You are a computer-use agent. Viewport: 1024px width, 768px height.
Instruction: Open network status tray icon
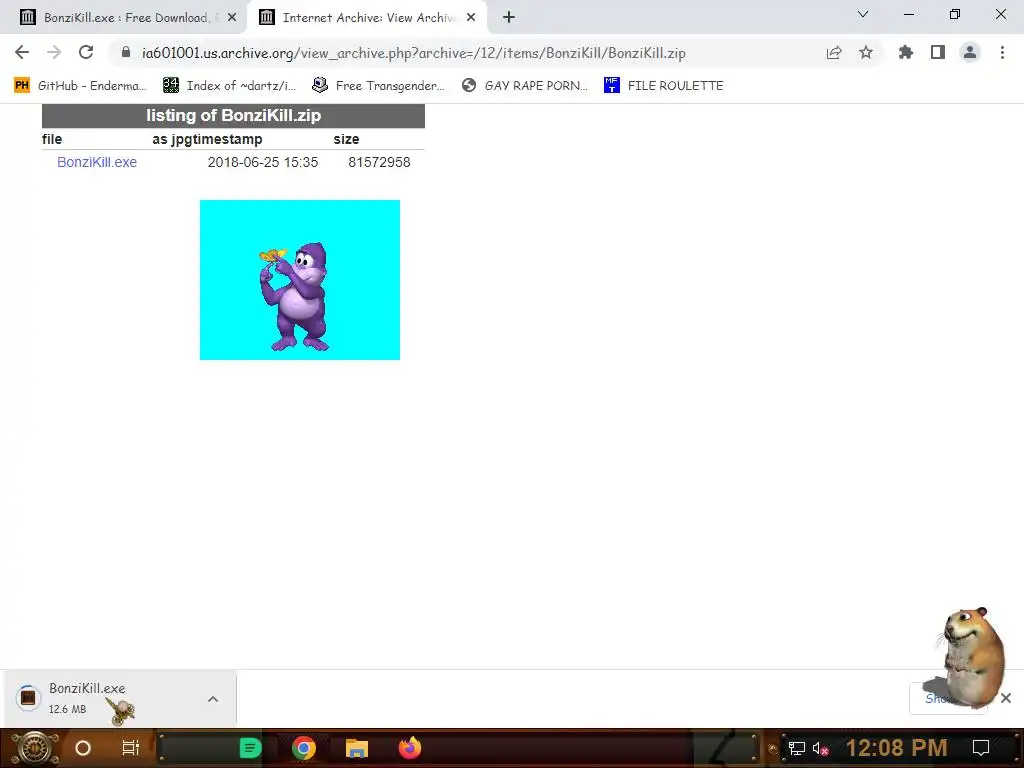796,748
